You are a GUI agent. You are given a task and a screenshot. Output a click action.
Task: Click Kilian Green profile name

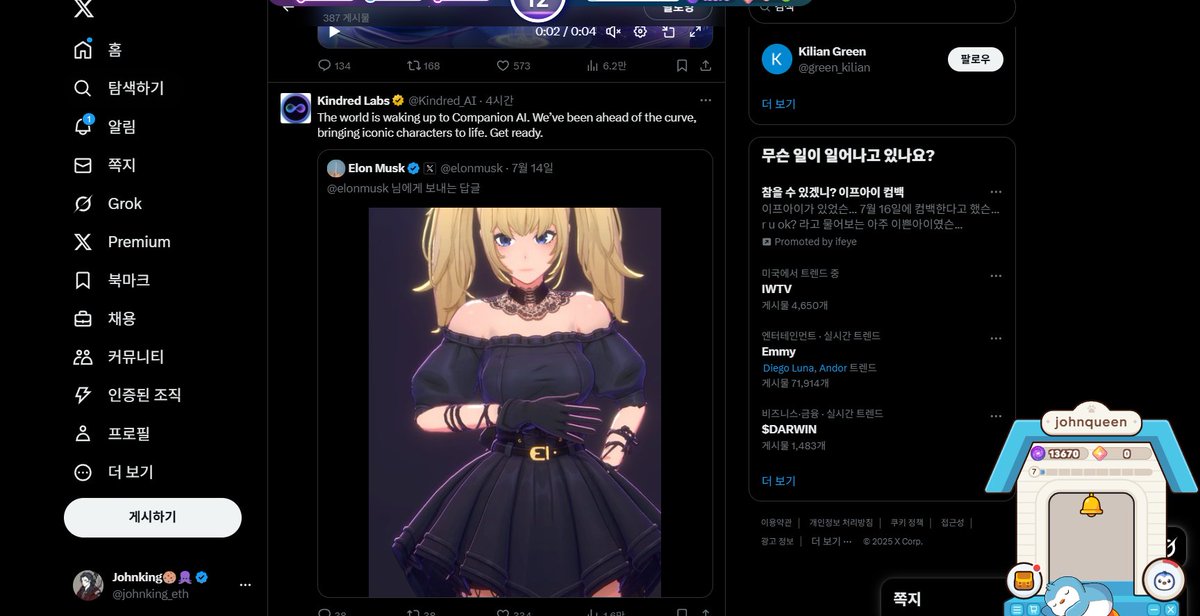pos(832,52)
